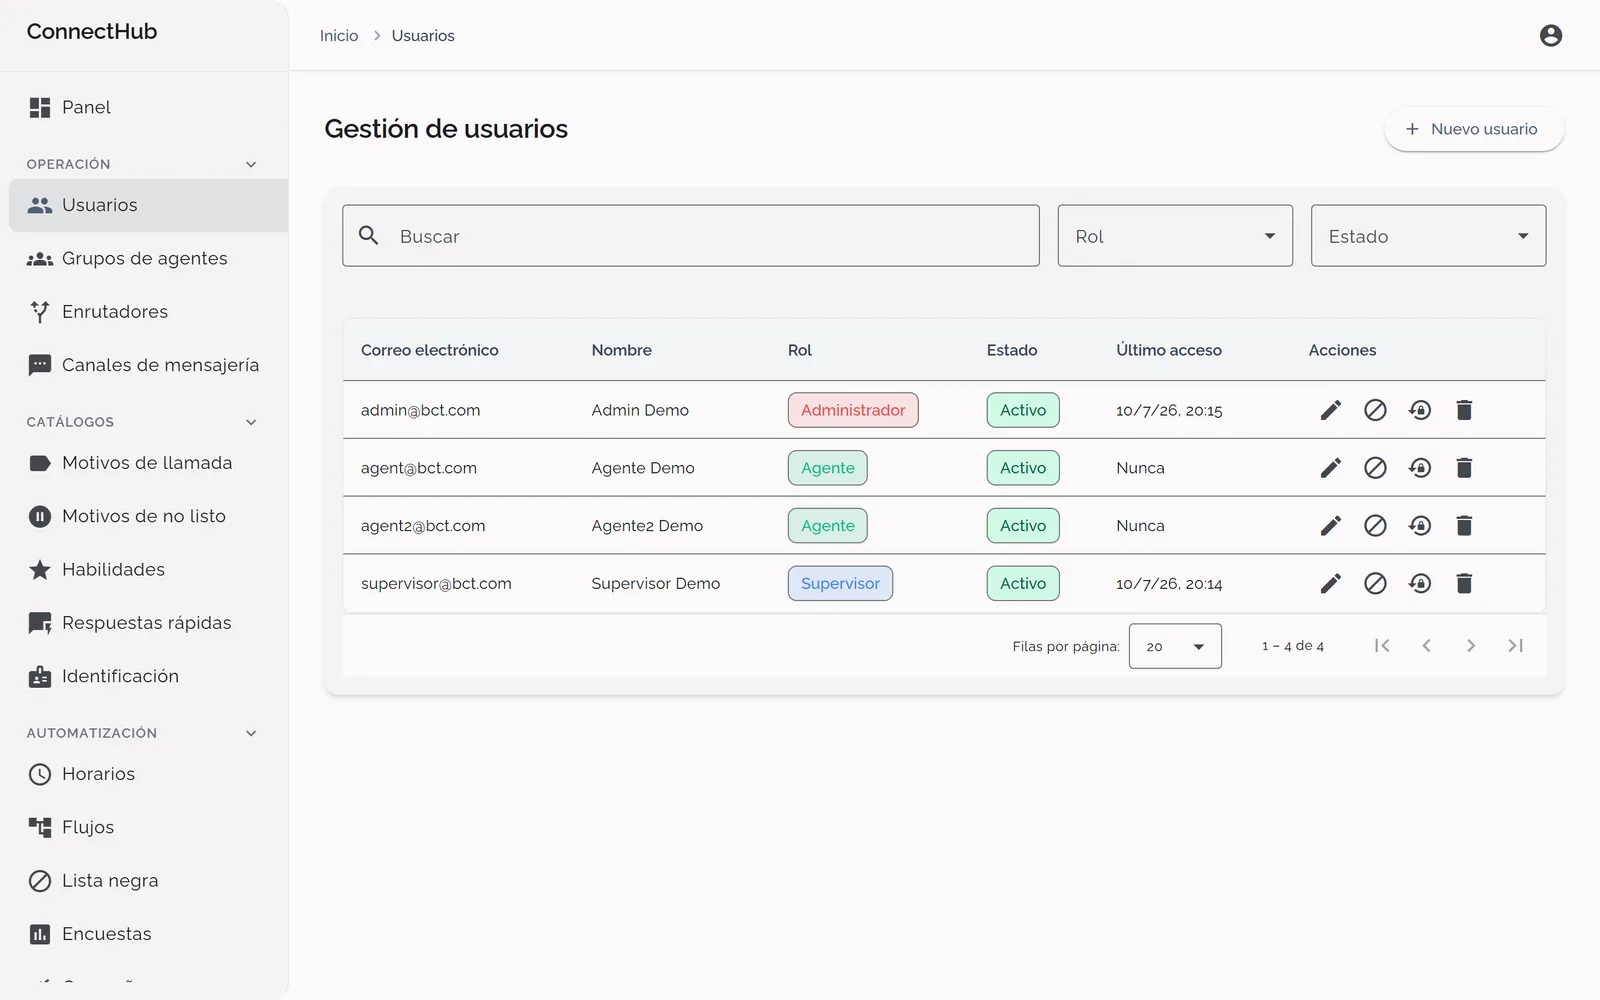Open the Rol filter dropdown

point(1175,236)
